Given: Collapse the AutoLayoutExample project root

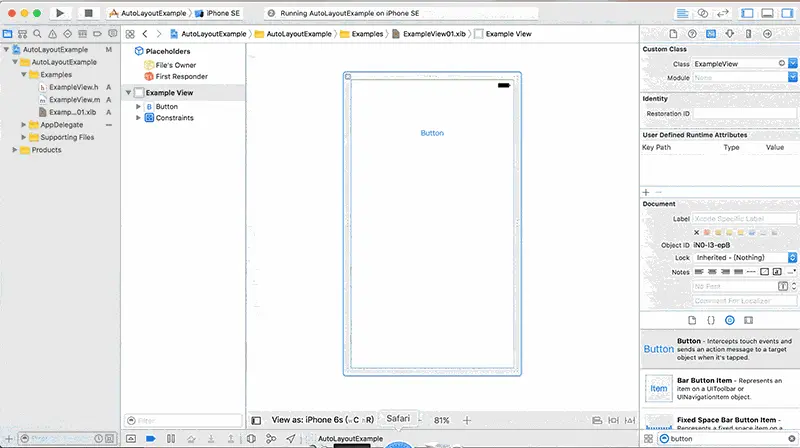Looking at the screenshot, I should tap(6, 49).
